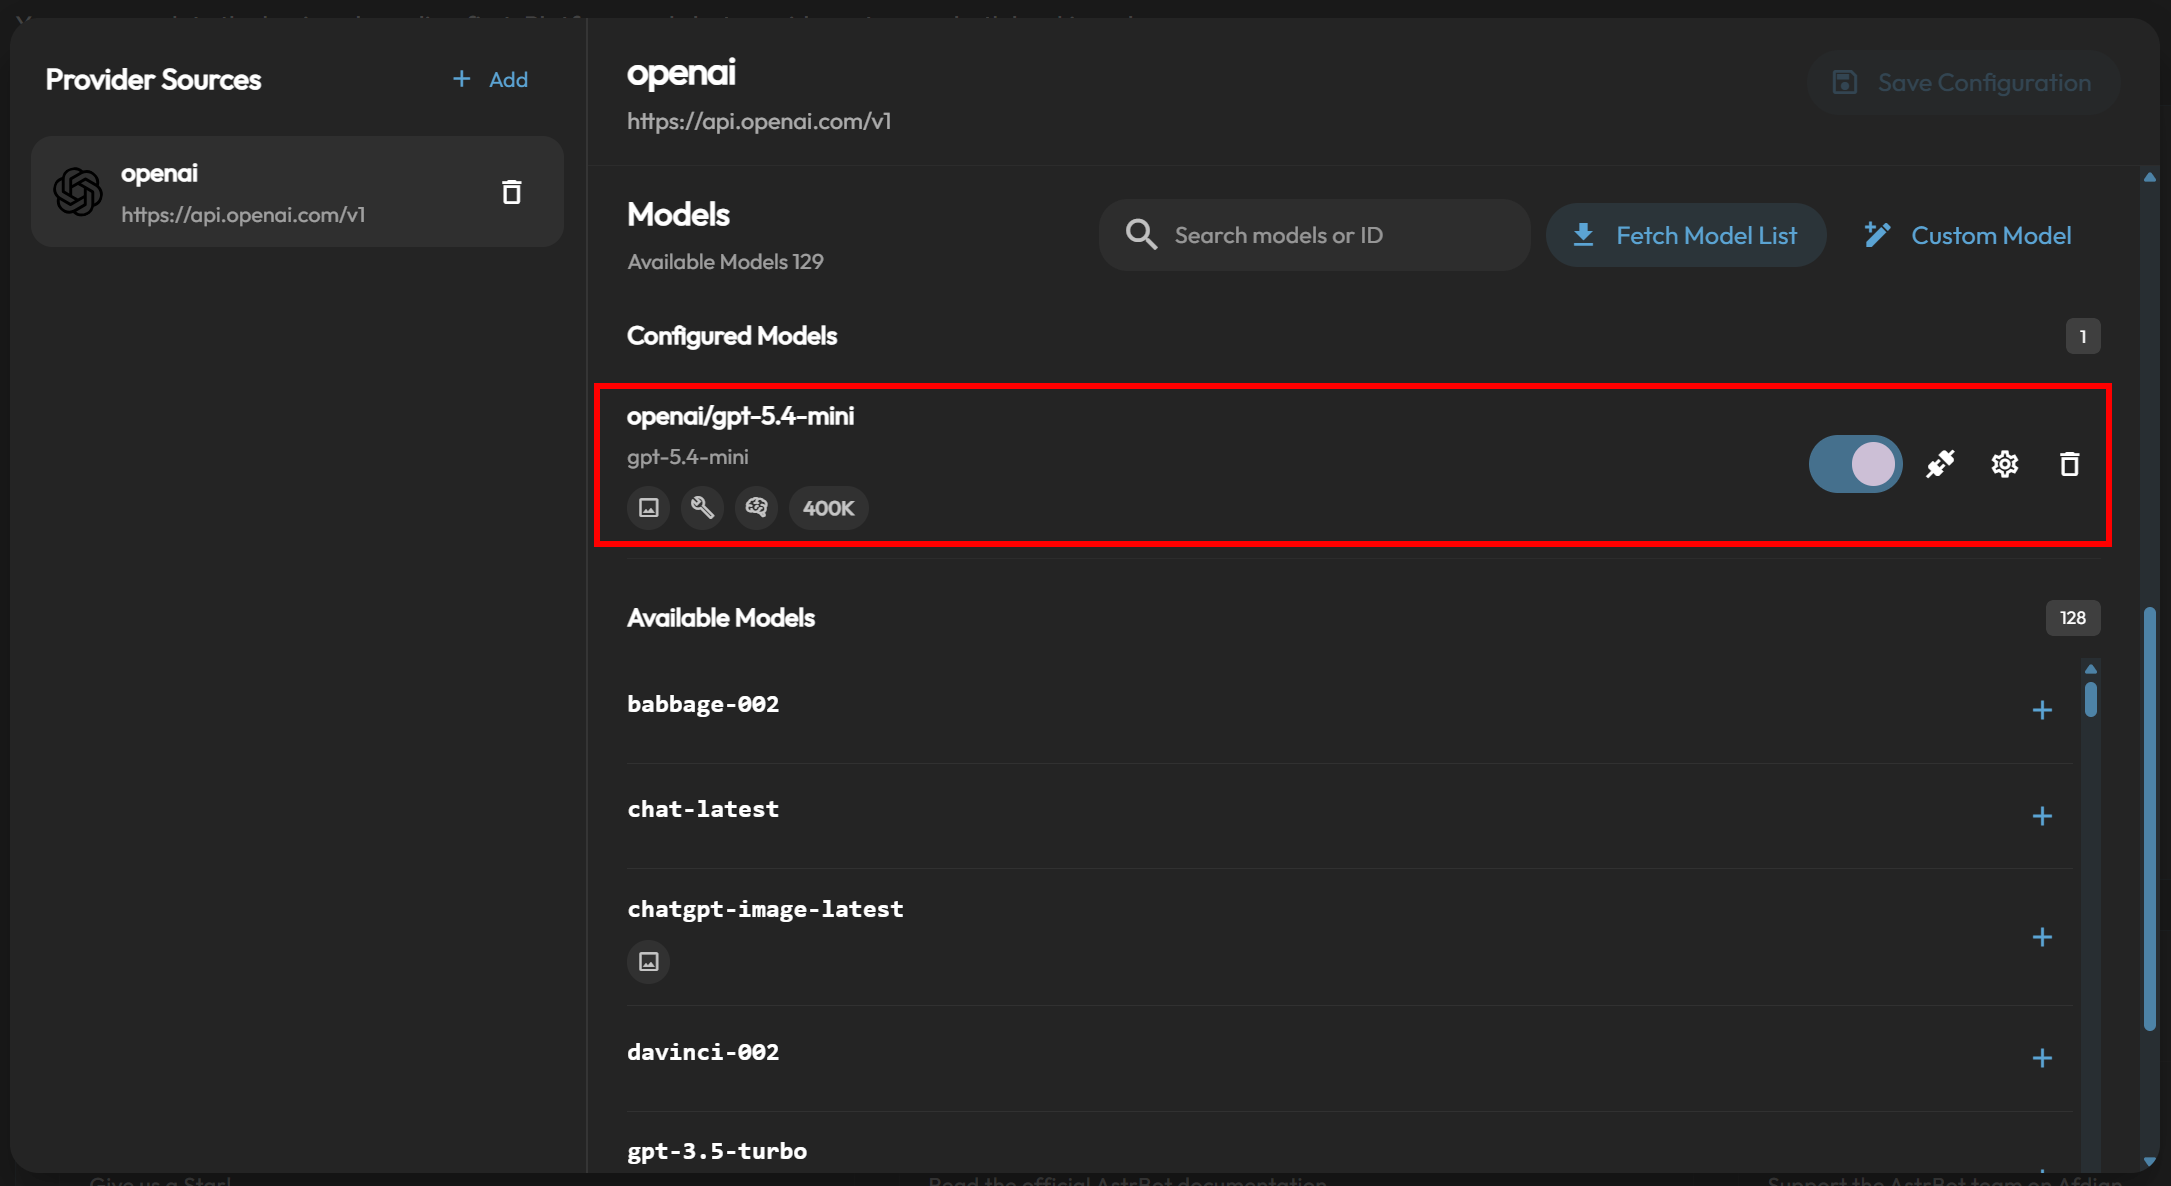Open gpt-5.4-mini settings gear
The width and height of the screenshot is (2171, 1186).
(2004, 464)
